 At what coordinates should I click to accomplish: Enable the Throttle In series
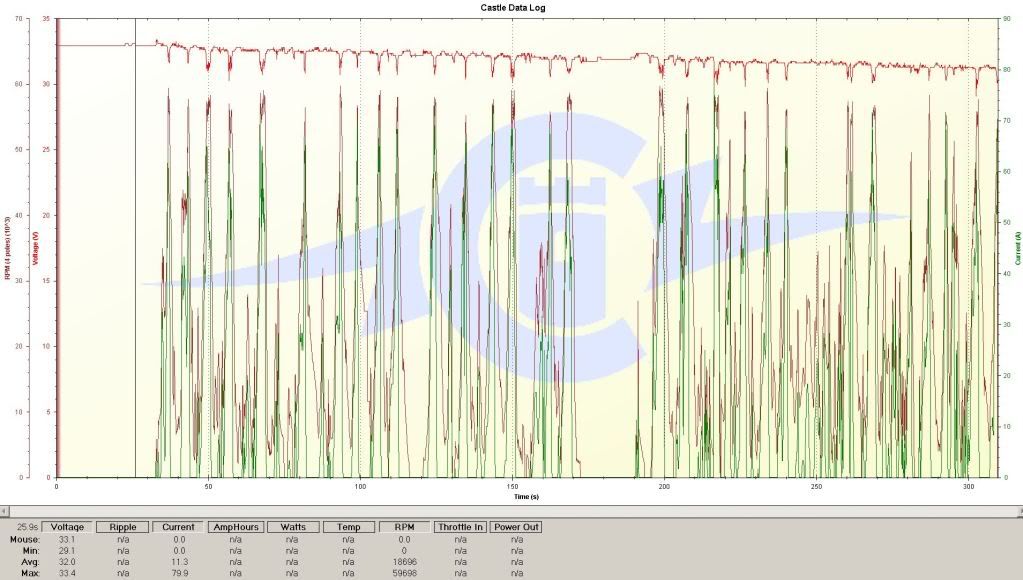(x=460, y=527)
